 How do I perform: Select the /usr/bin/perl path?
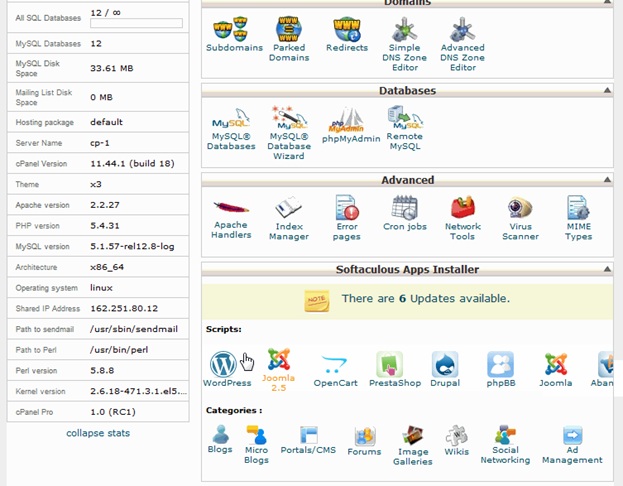pyautogui.click(x=119, y=350)
